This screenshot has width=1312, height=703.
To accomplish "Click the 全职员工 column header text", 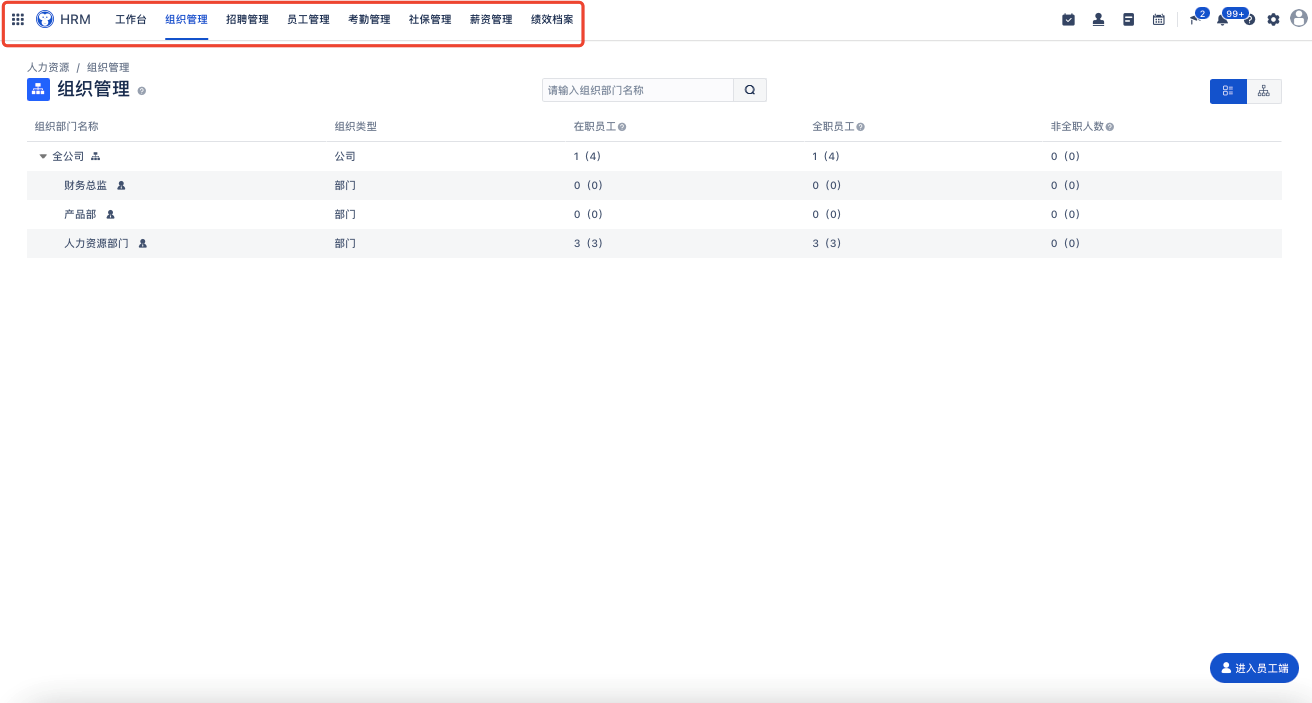I will point(833,127).
